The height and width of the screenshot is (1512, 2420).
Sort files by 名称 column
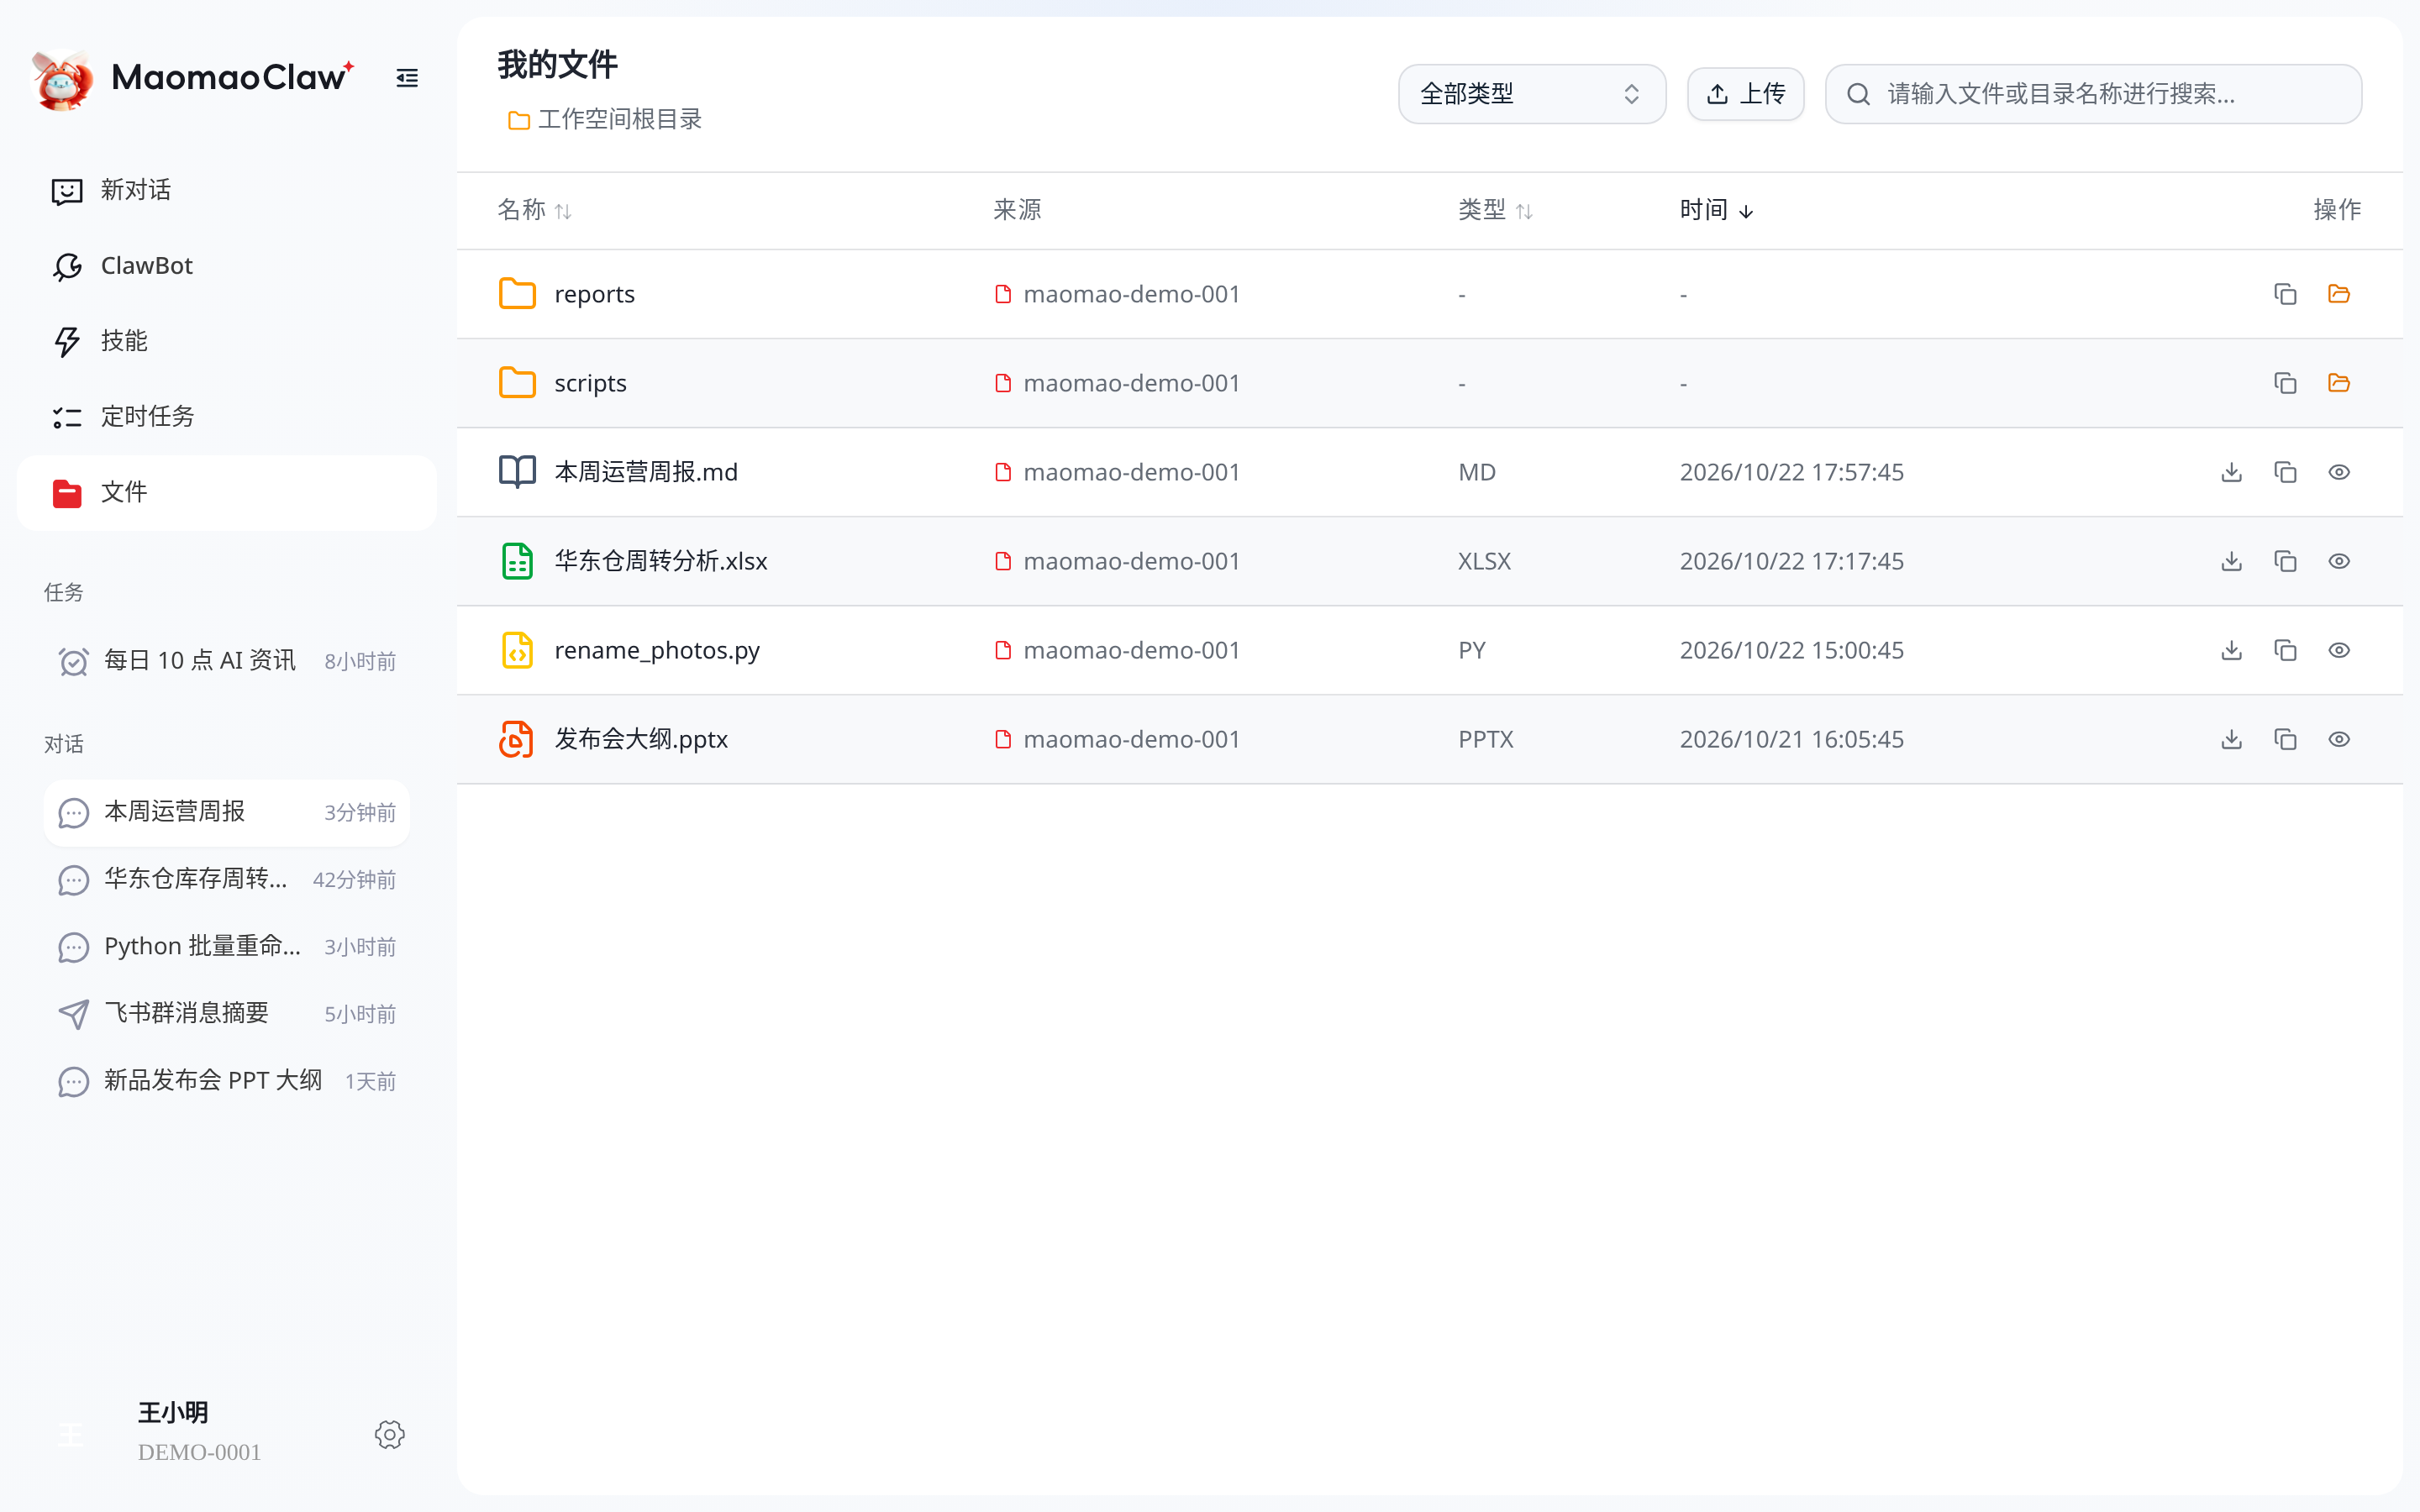[535, 210]
